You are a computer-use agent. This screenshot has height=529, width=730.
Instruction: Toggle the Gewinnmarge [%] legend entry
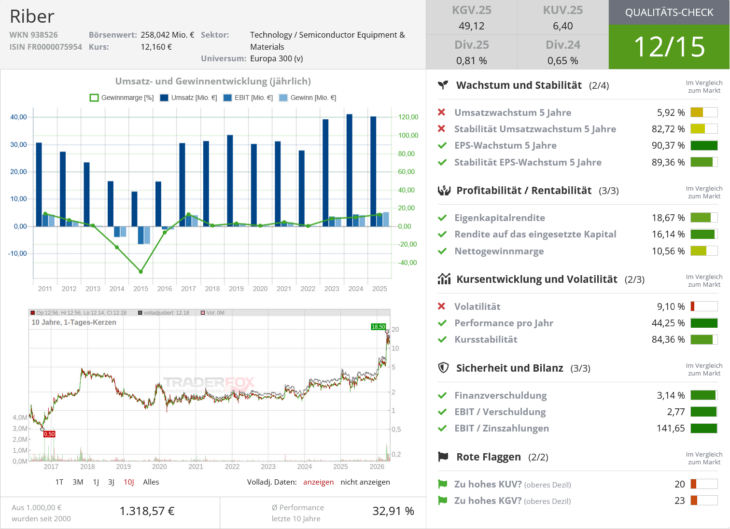click(x=122, y=98)
